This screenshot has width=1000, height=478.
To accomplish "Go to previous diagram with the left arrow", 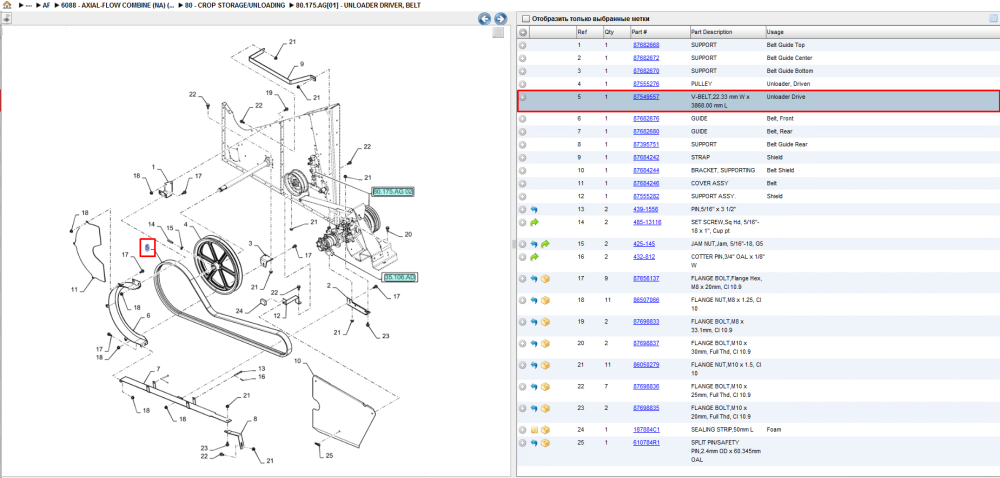I will 485,19.
